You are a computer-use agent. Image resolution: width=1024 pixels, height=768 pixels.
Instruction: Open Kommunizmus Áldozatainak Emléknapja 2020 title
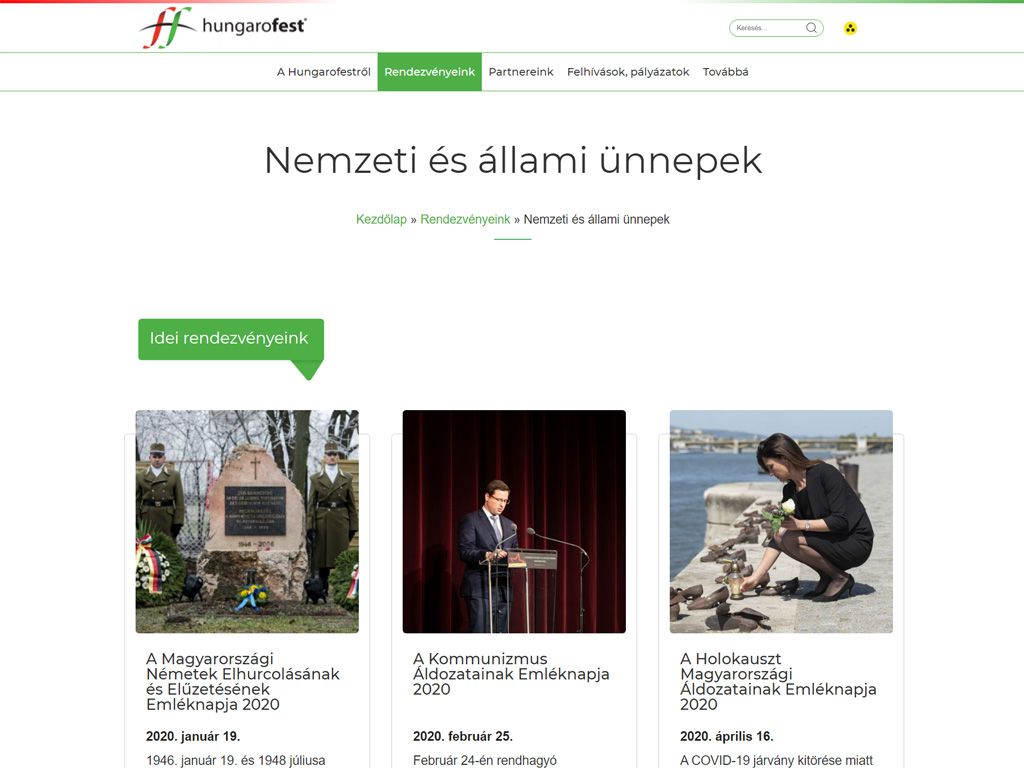(x=511, y=673)
